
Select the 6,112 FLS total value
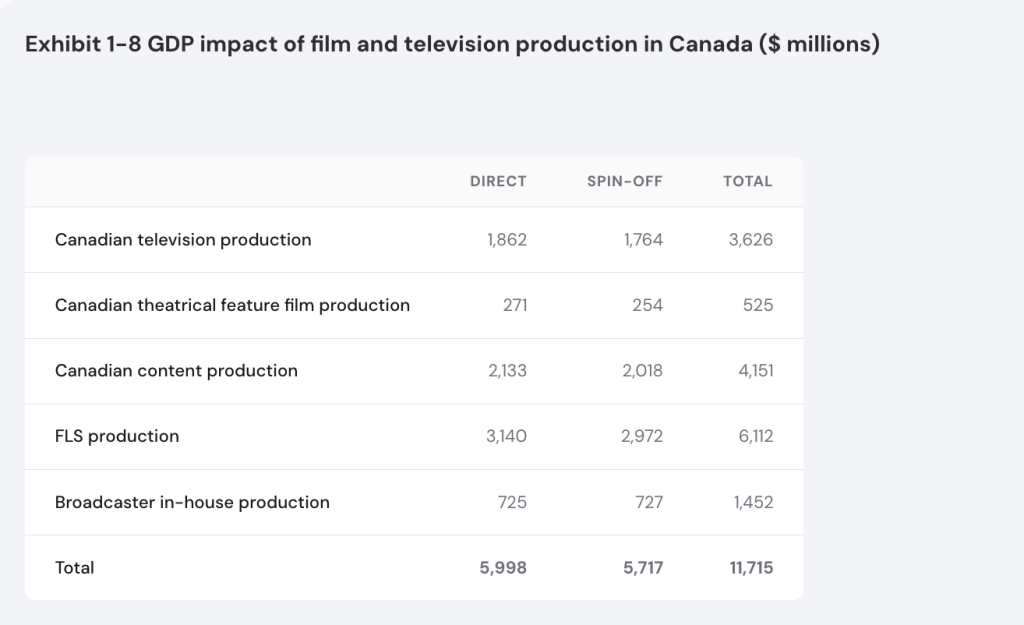pyautogui.click(x=755, y=436)
